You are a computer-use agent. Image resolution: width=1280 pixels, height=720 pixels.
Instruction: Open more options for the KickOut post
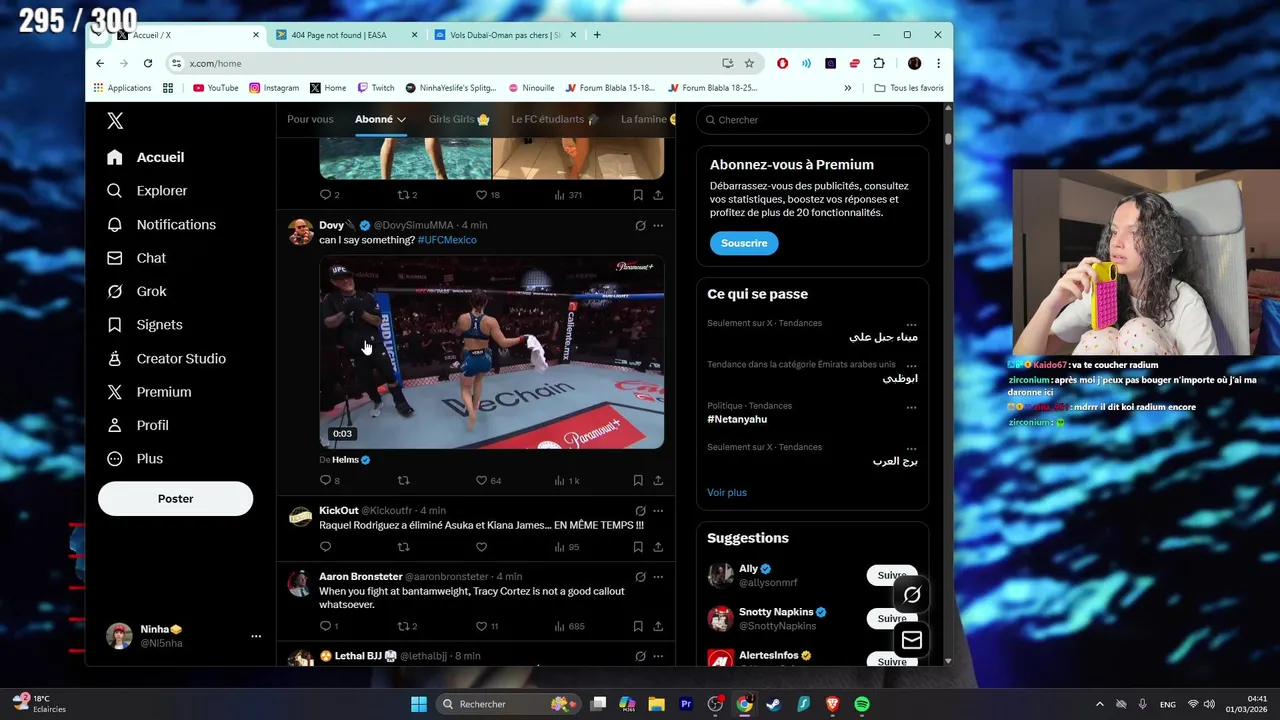point(658,511)
